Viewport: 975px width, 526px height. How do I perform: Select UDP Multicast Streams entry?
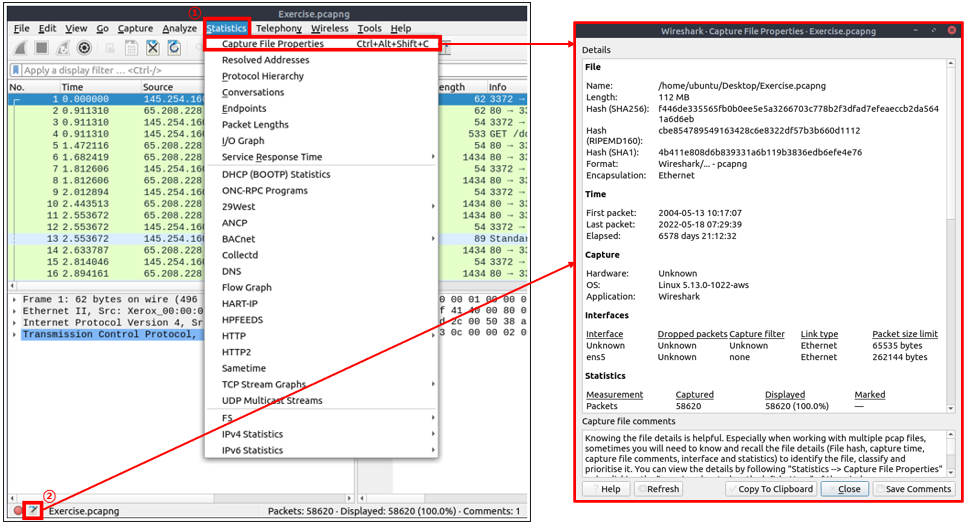tap(321, 401)
